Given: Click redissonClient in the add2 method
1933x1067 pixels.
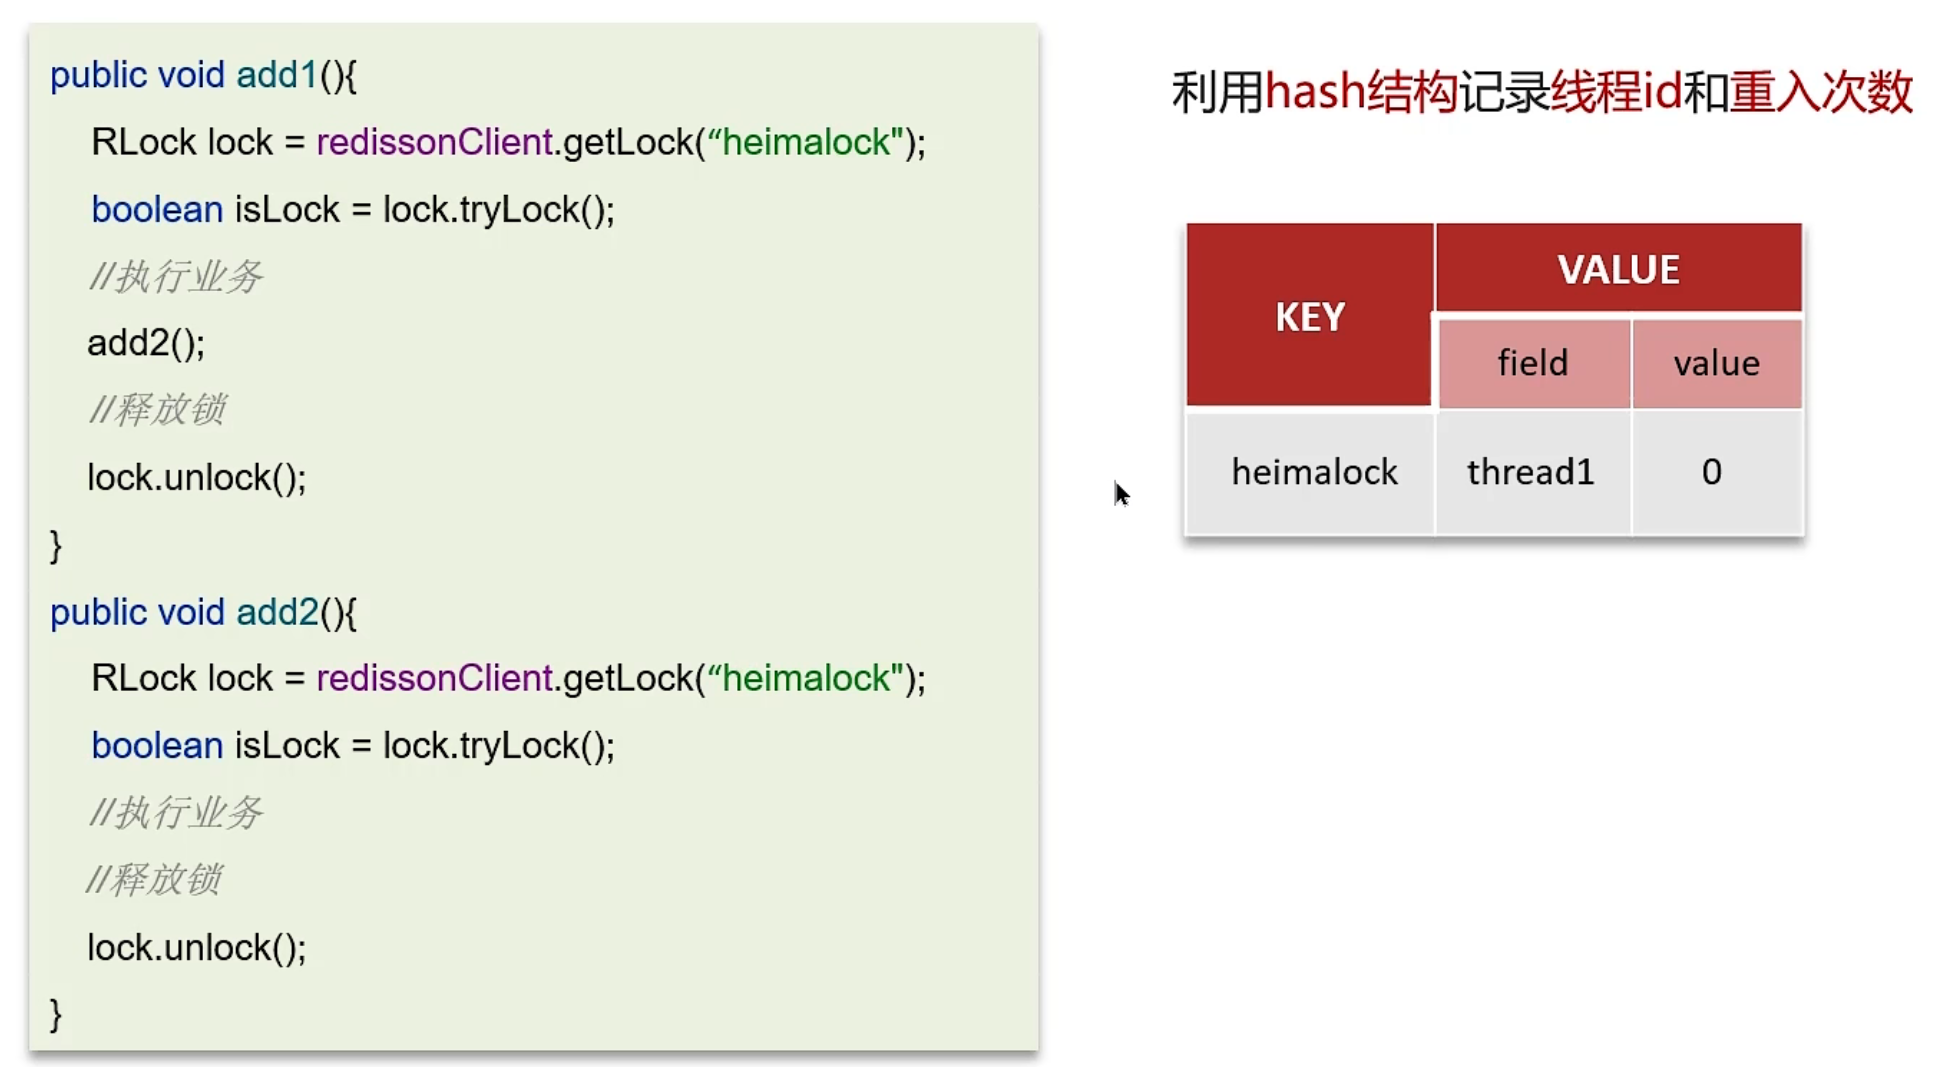Looking at the screenshot, I should [434, 678].
